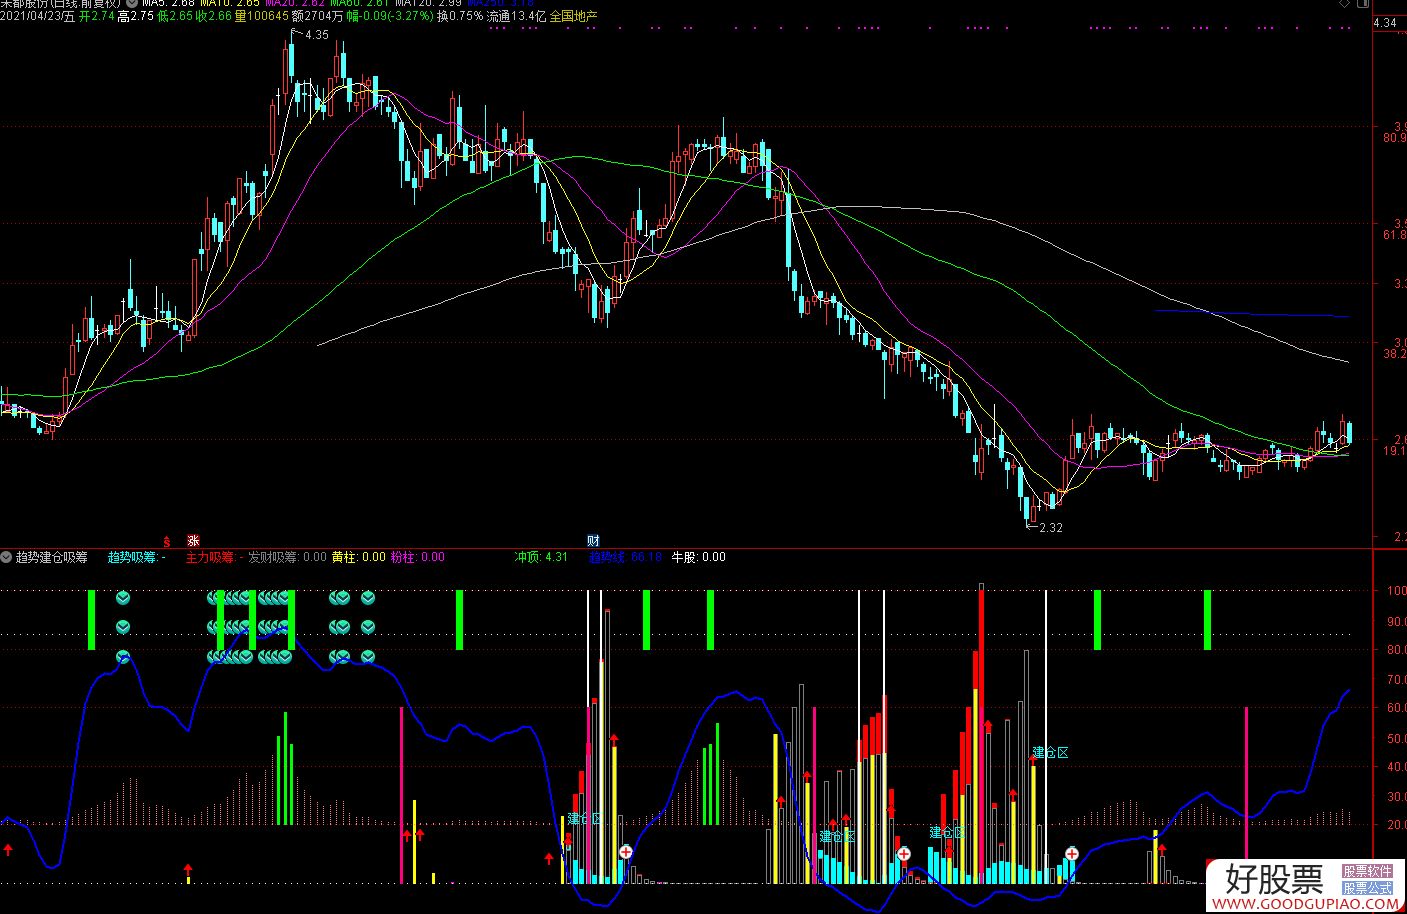Click the leftmost 建仓区 label near white lines
The image size is (1407, 914).
[585, 818]
